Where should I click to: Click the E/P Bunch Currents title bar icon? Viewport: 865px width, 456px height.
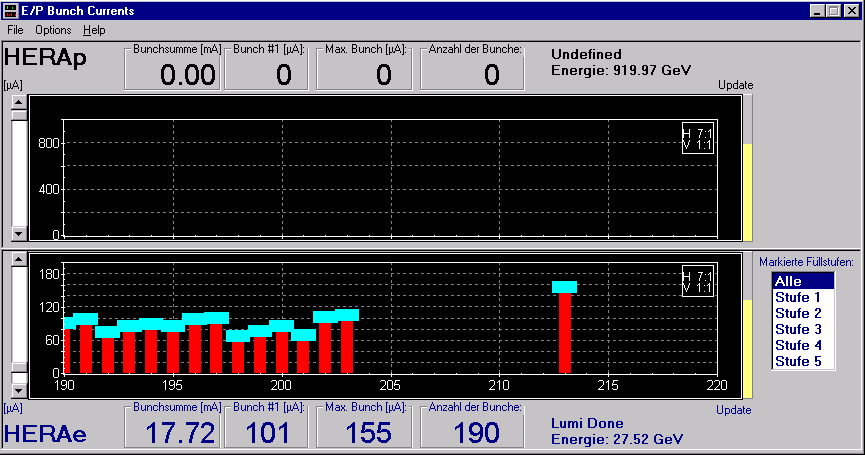click(x=10, y=10)
